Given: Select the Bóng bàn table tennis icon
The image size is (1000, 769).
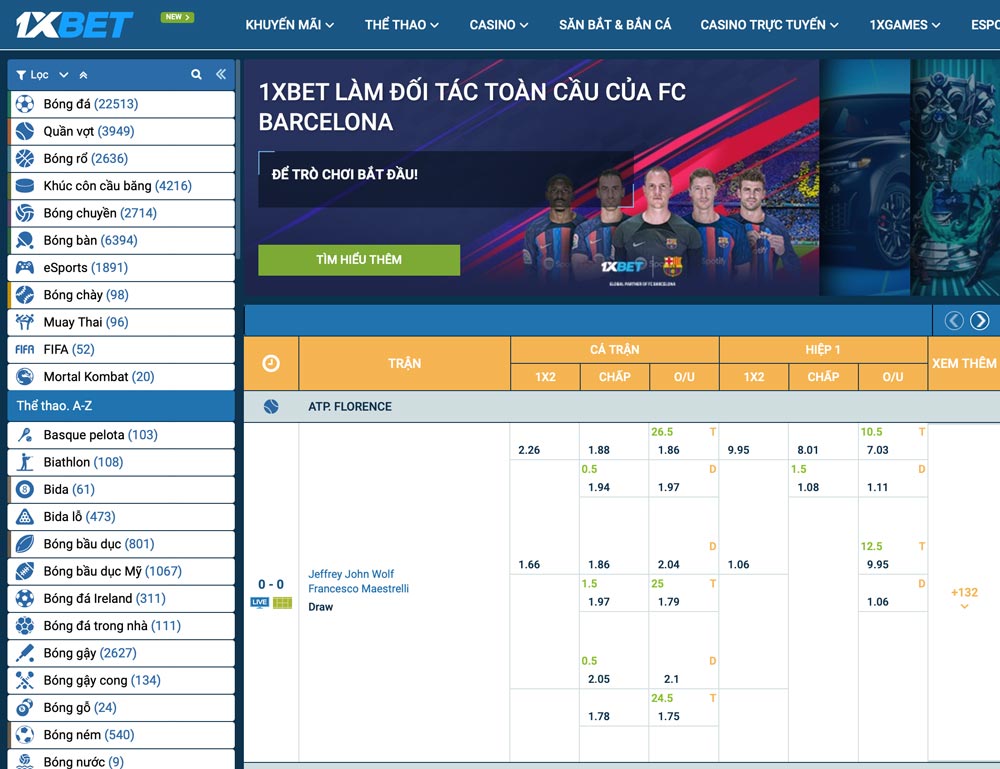Looking at the screenshot, I should (25, 240).
